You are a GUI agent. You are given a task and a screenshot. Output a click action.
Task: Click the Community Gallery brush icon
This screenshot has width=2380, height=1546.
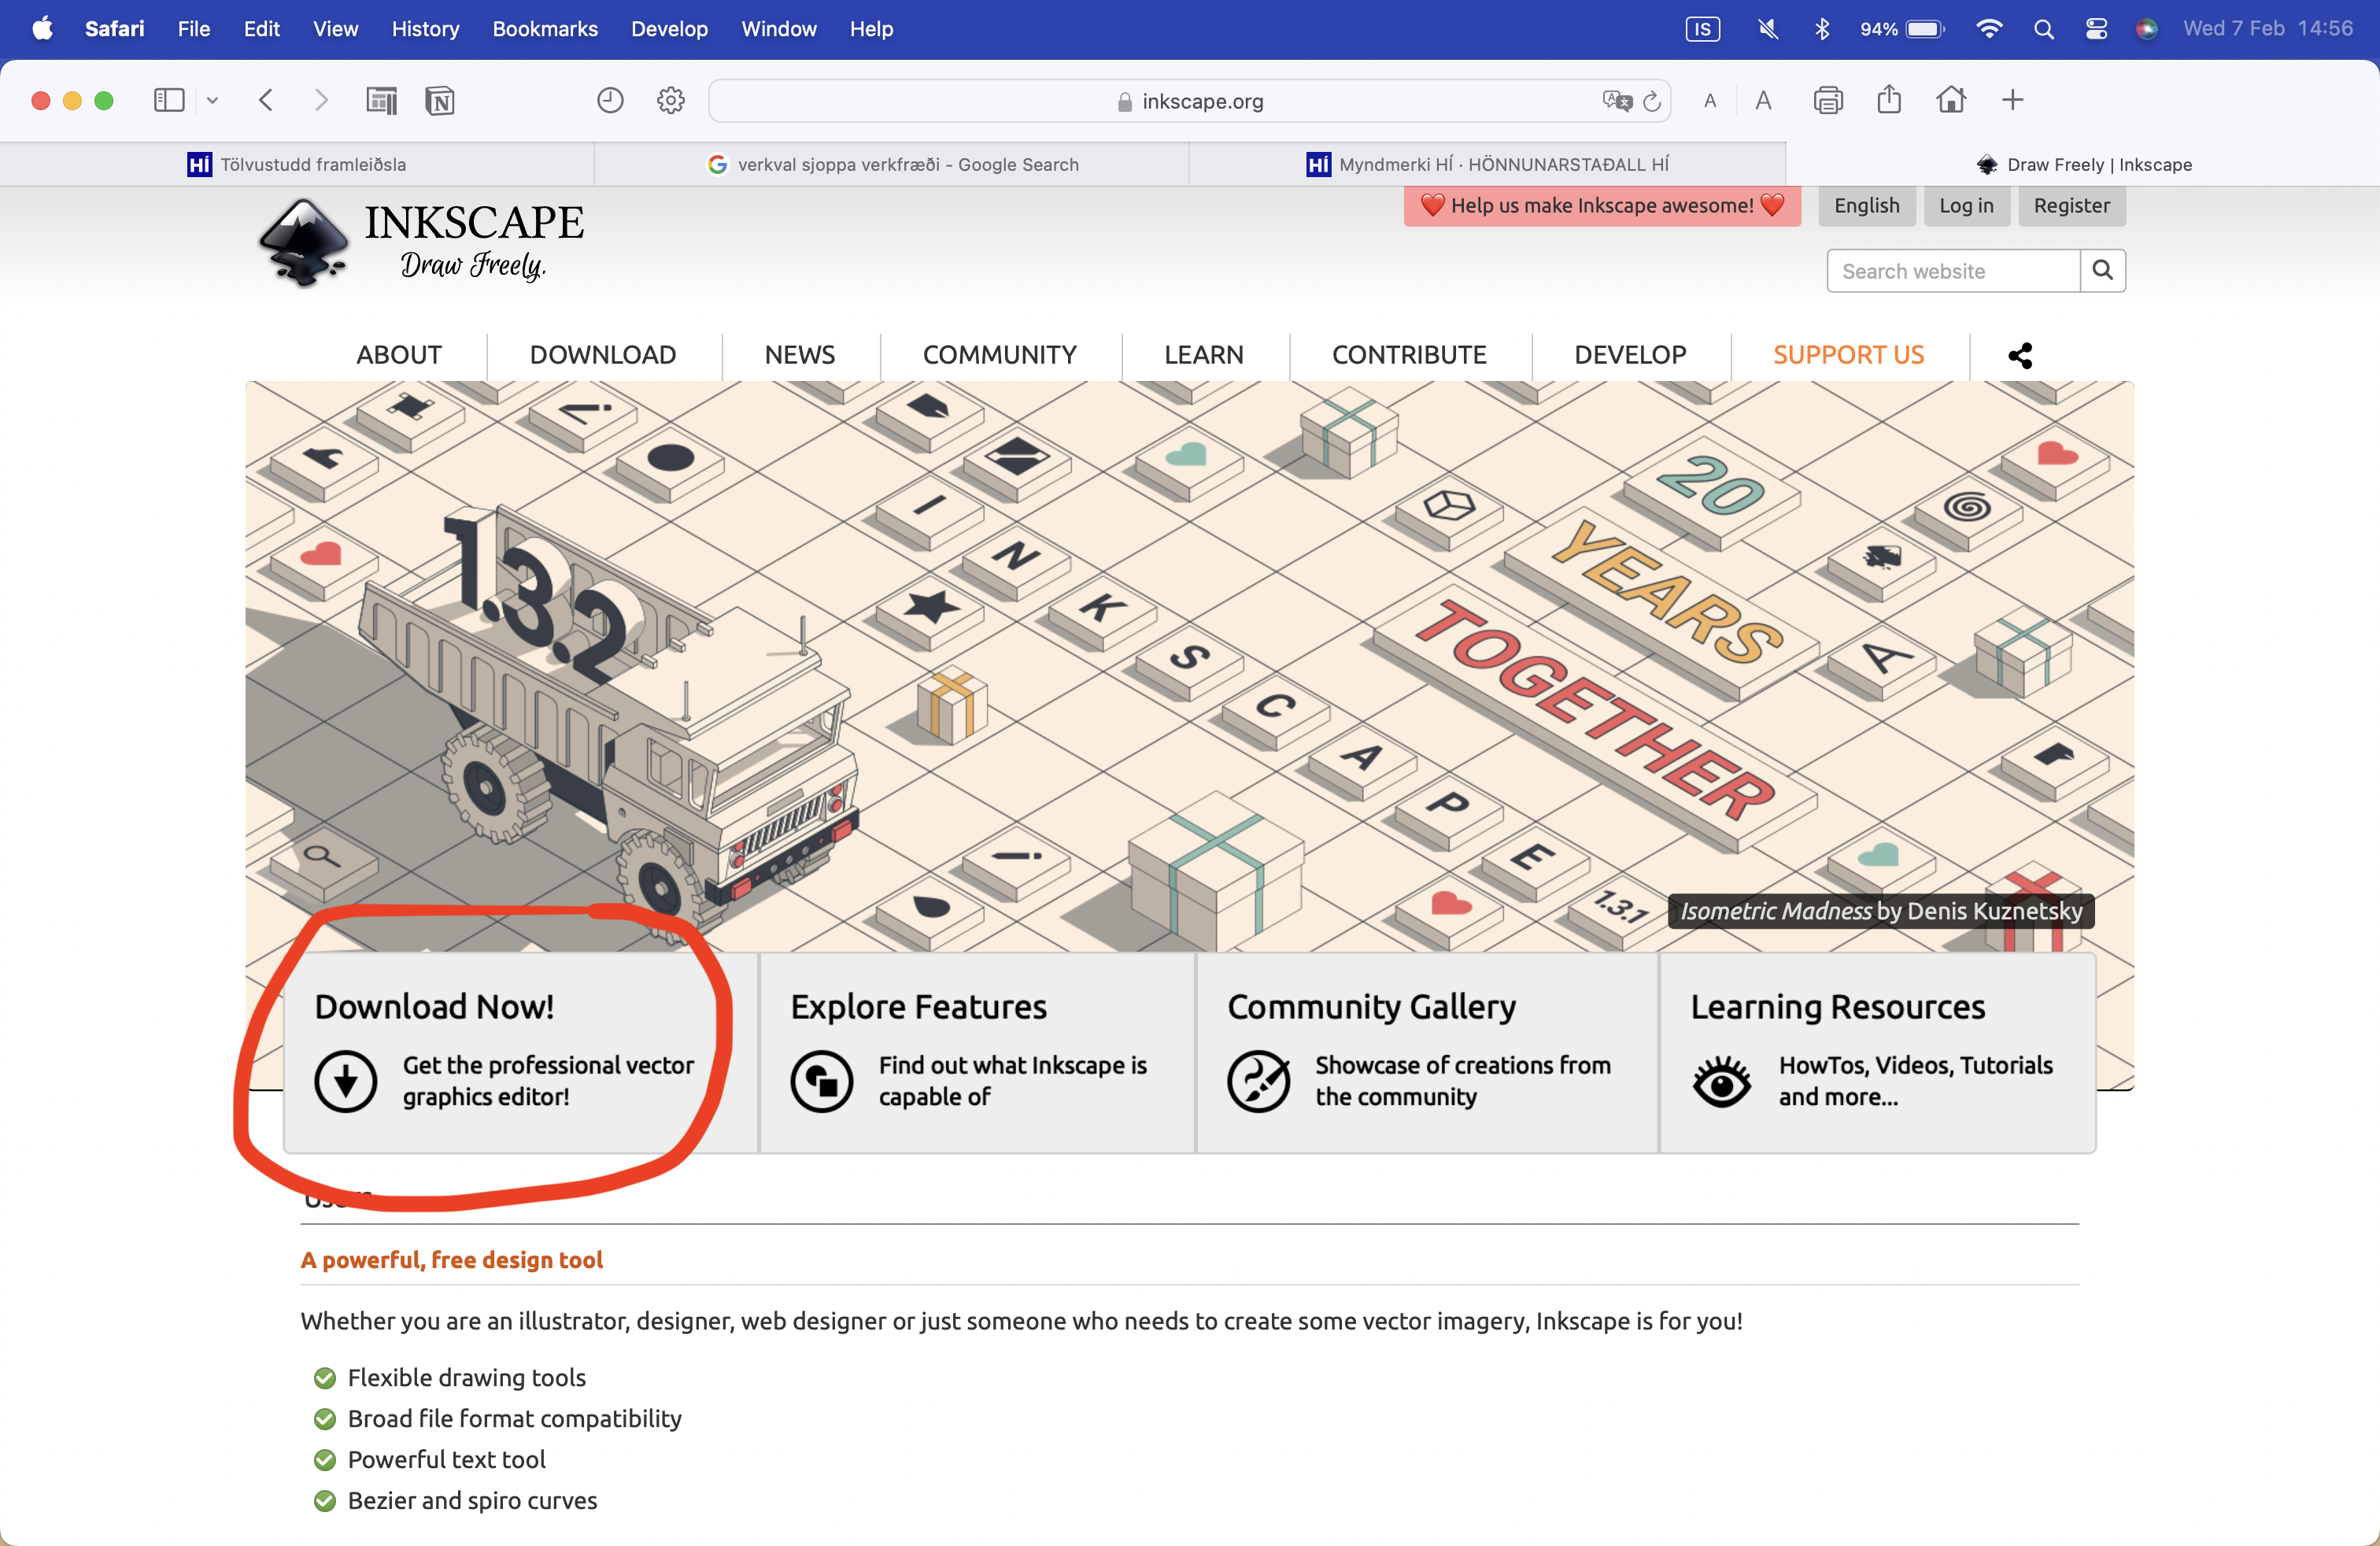(x=1259, y=1081)
